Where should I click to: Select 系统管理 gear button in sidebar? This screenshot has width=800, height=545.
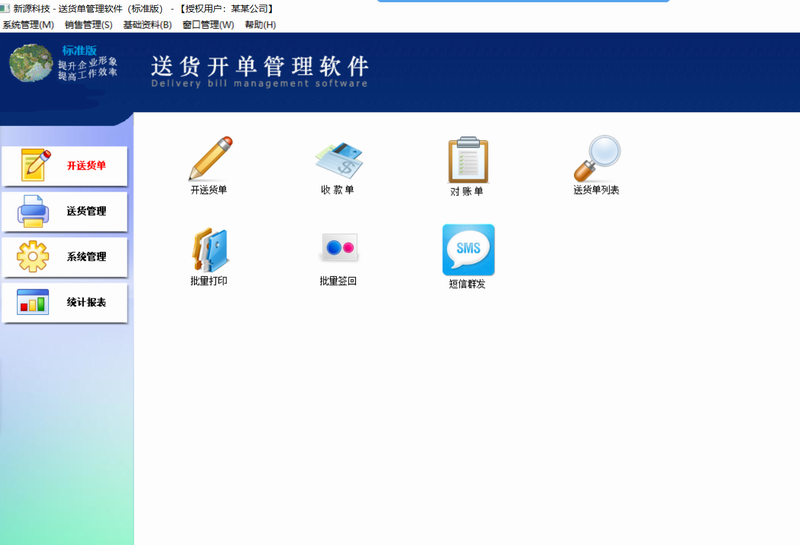coord(66,257)
